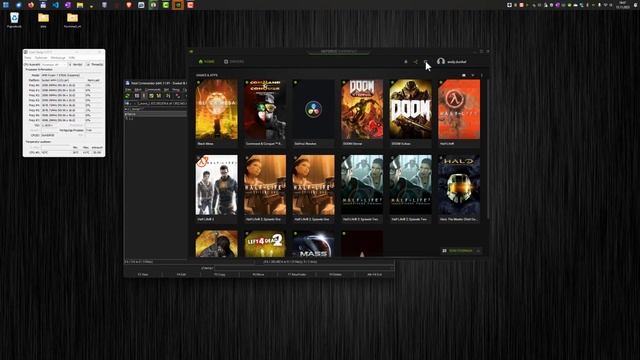Screen dimensions: 640x360
Task: Open the notifications bell in GeForce Experience
Action: pos(406,62)
